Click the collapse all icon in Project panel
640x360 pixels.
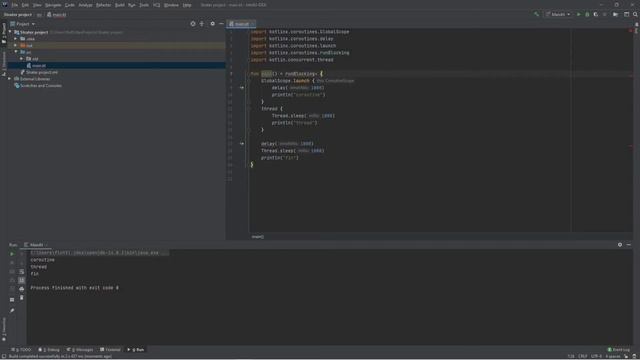202,24
